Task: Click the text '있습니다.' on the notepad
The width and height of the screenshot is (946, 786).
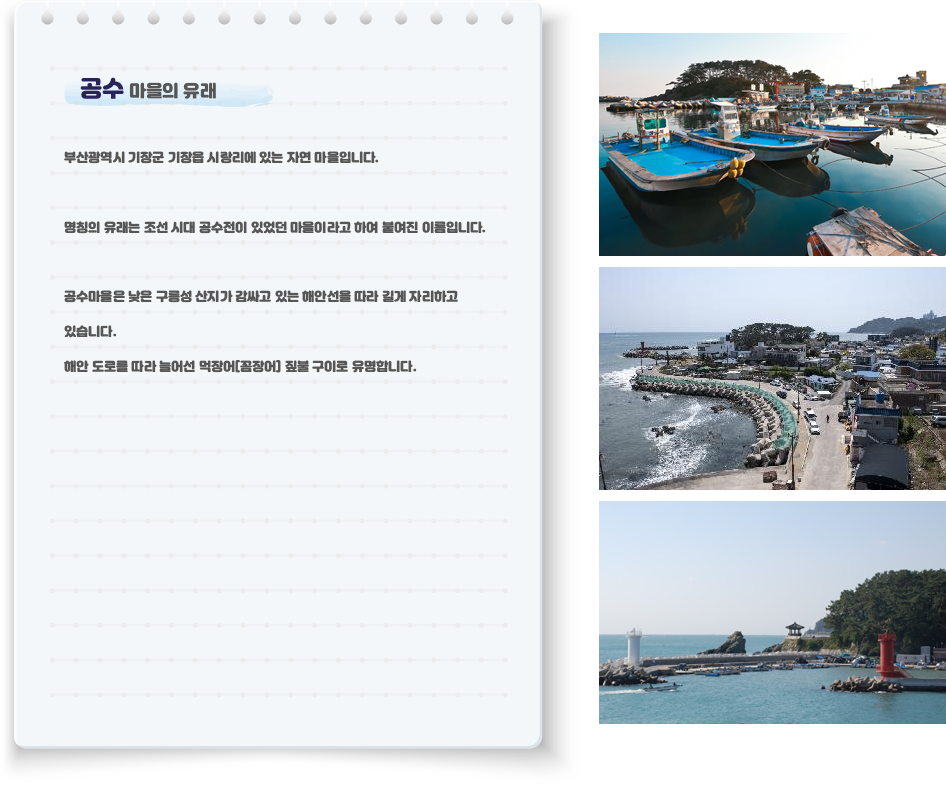Action: click(90, 331)
